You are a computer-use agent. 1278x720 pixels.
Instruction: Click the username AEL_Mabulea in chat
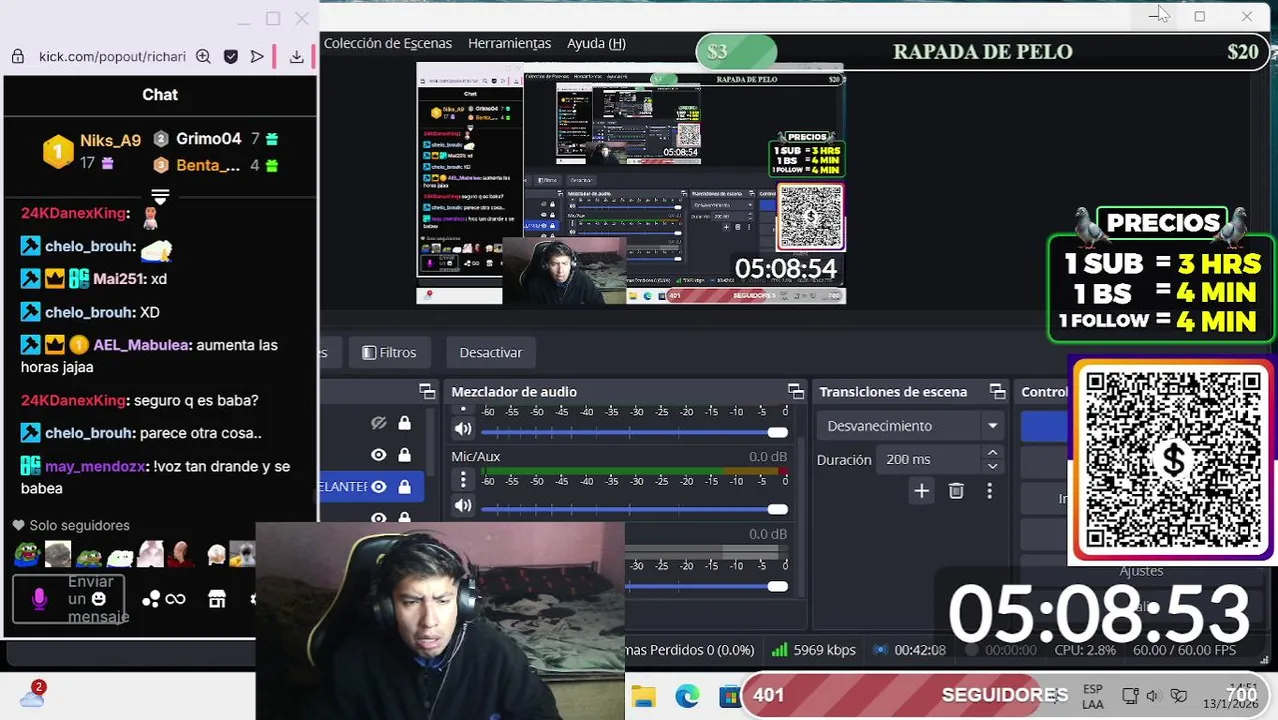(x=141, y=345)
